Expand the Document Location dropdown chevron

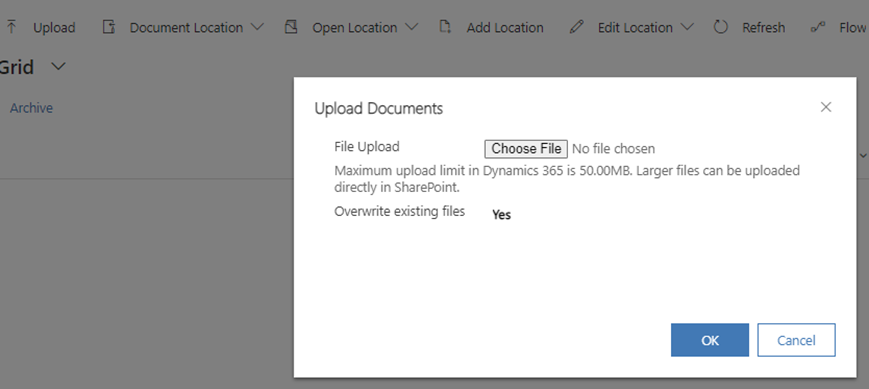[x=257, y=27]
